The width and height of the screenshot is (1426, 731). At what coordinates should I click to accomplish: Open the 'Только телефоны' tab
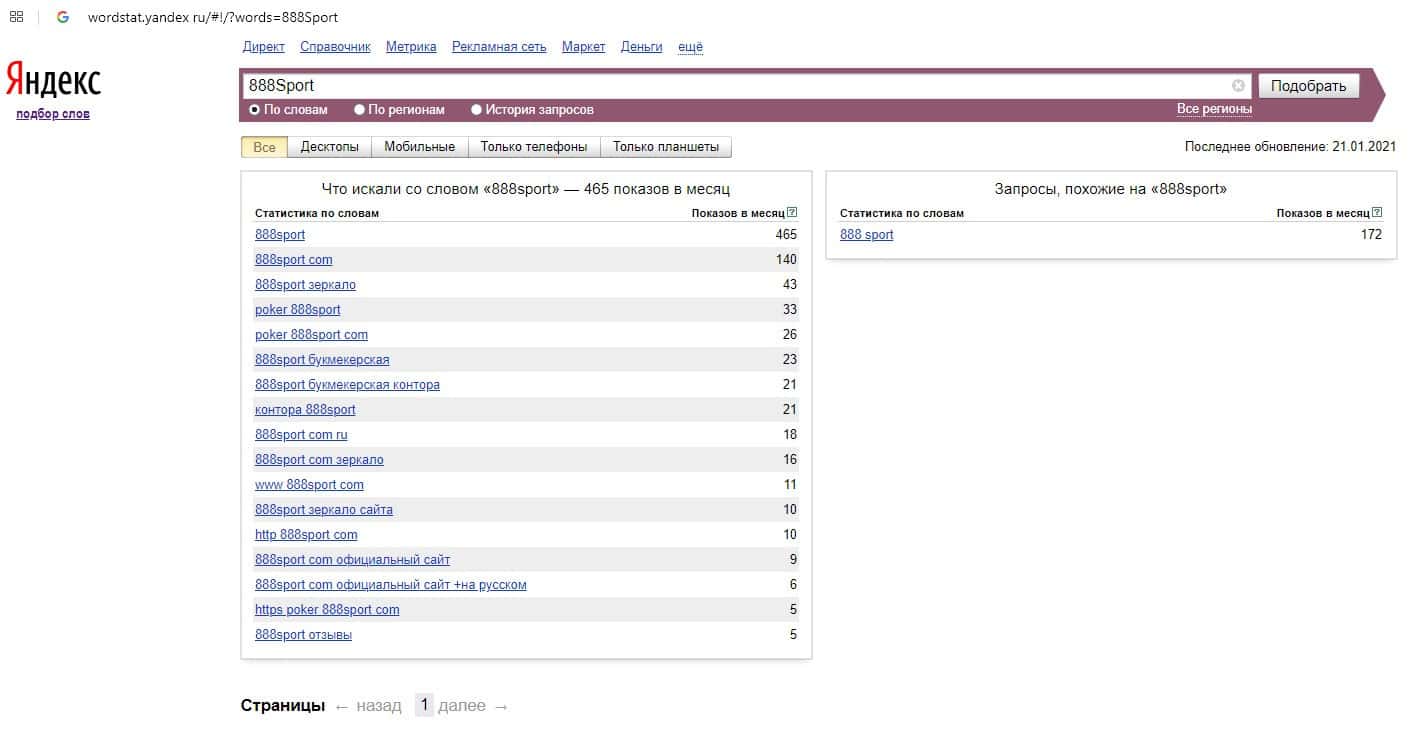533,147
